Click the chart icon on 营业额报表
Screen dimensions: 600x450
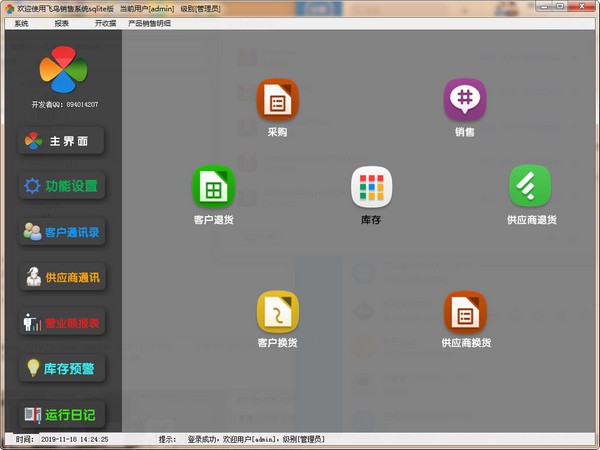click(32, 323)
